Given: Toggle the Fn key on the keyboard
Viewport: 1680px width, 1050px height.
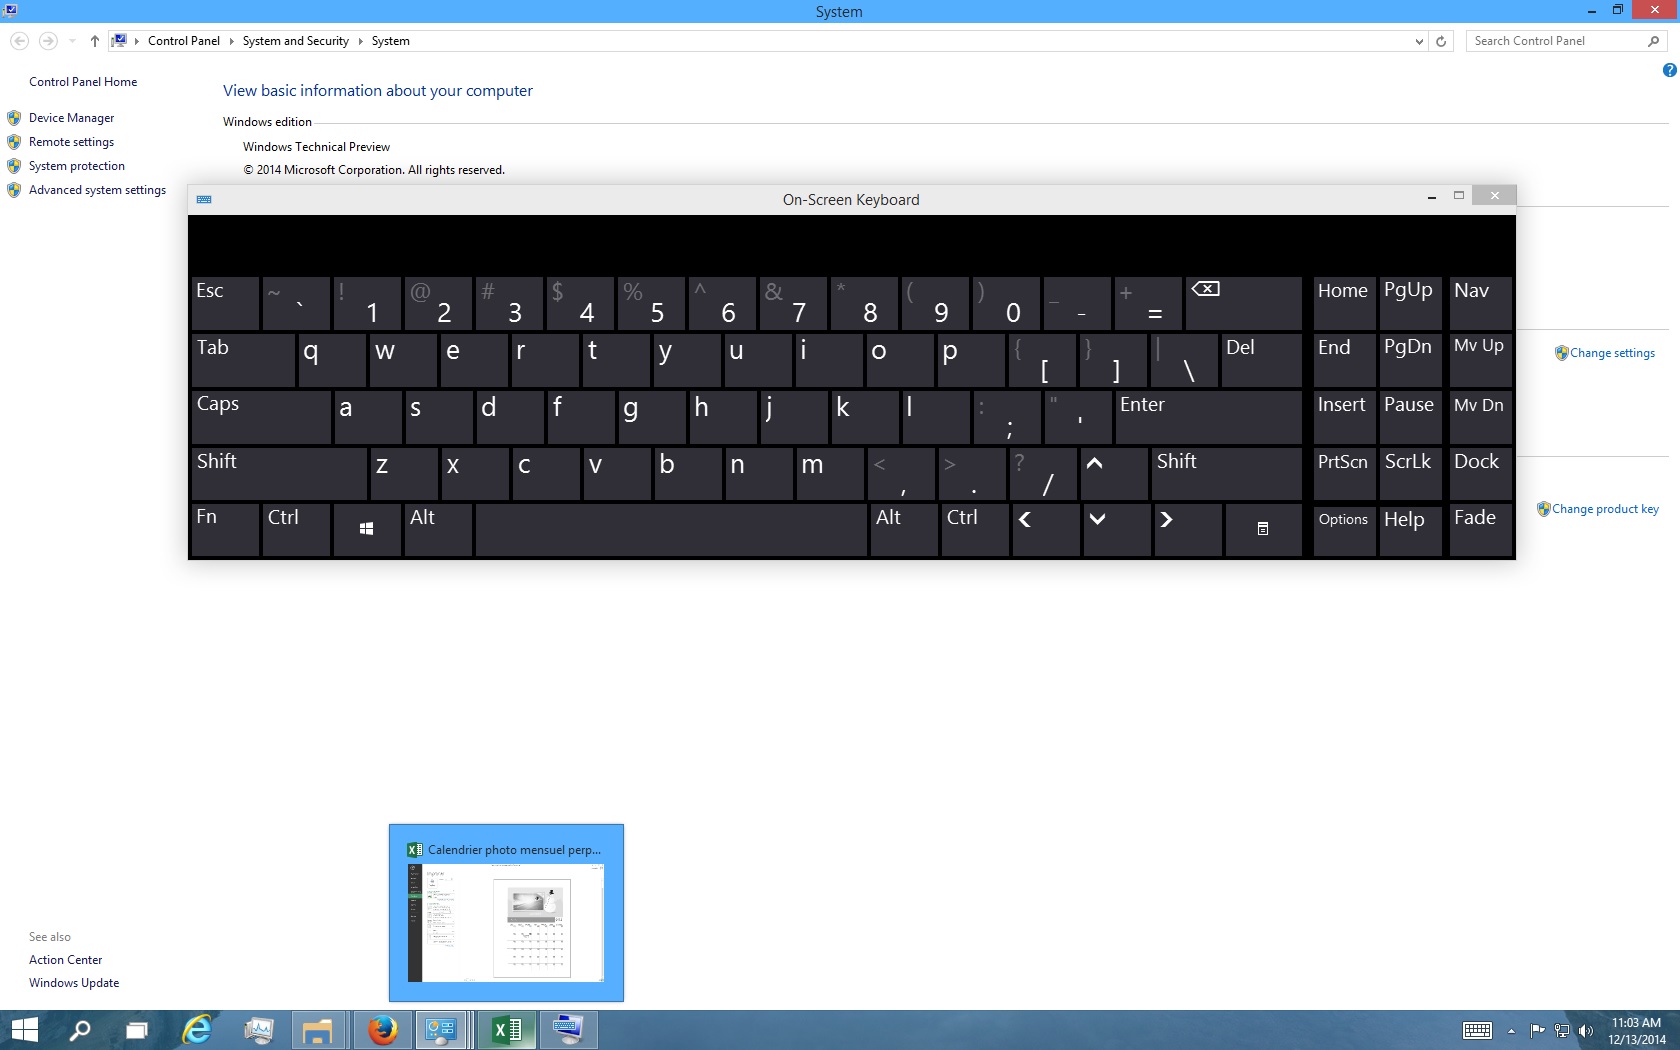Looking at the screenshot, I should (x=225, y=529).
